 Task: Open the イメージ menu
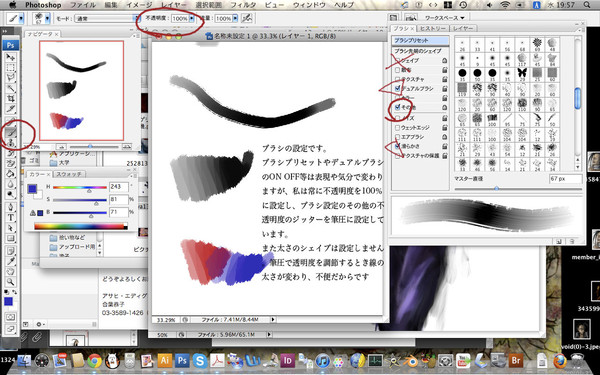[139, 5]
